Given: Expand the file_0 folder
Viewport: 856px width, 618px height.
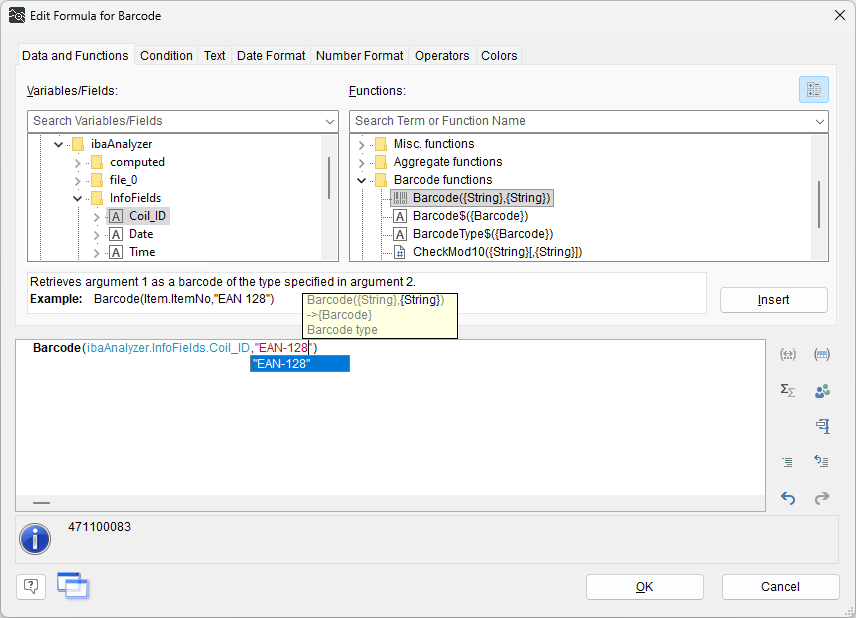Looking at the screenshot, I should (x=77, y=181).
